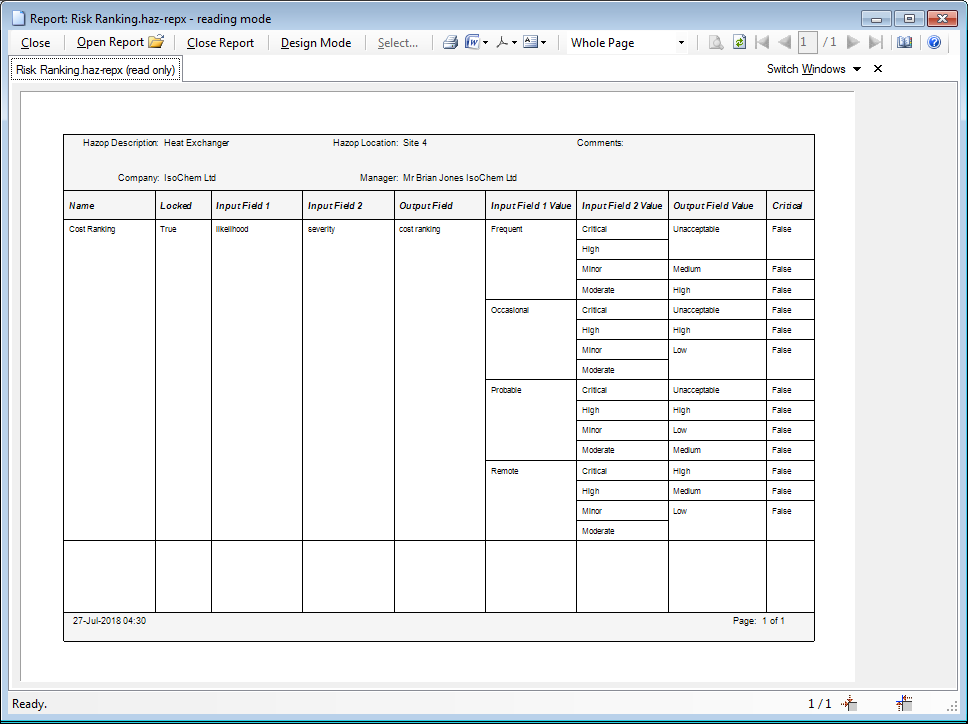
Task: Click the search preview magnifier icon
Action: pyautogui.click(x=715, y=42)
